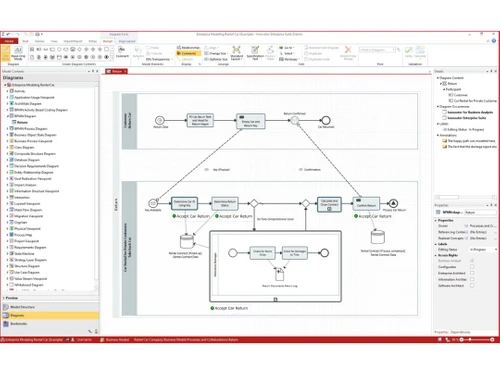
Task: Click the Standard Layout arrange icon
Action: (x=236, y=53)
